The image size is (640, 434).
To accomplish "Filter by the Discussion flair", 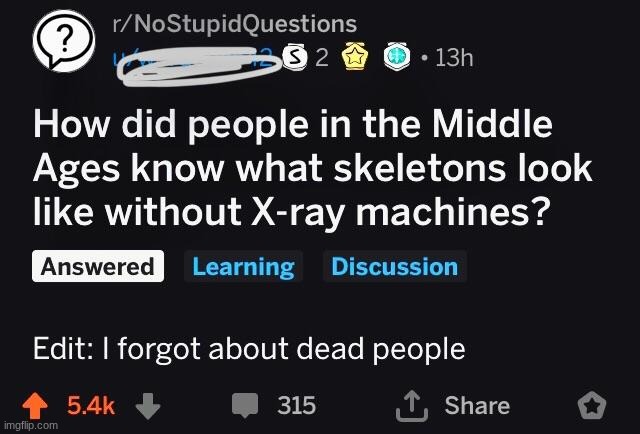I will pos(394,267).
